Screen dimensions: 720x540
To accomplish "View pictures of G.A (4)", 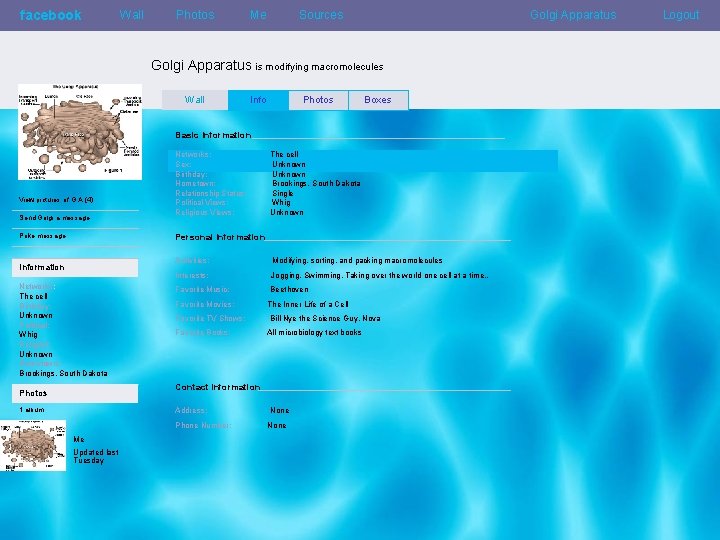I will (56, 200).
